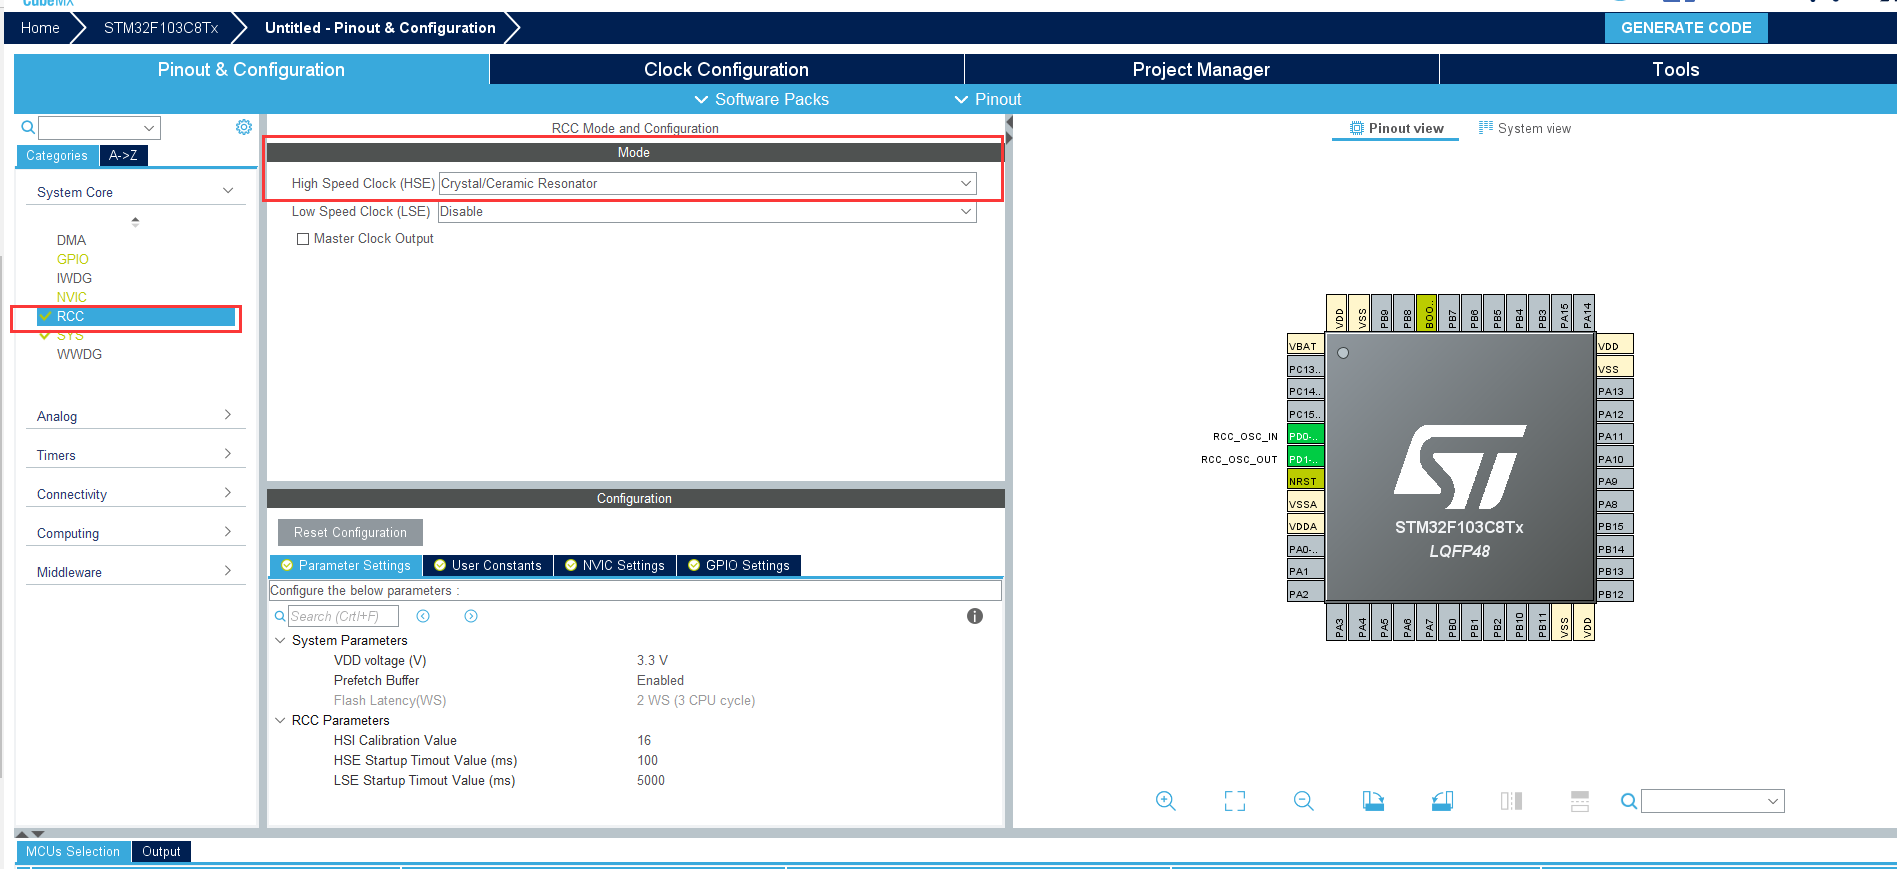Image resolution: width=1897 pixels, height=869 pixels.
Task: Expand the Middleware category
Action: 228,571
